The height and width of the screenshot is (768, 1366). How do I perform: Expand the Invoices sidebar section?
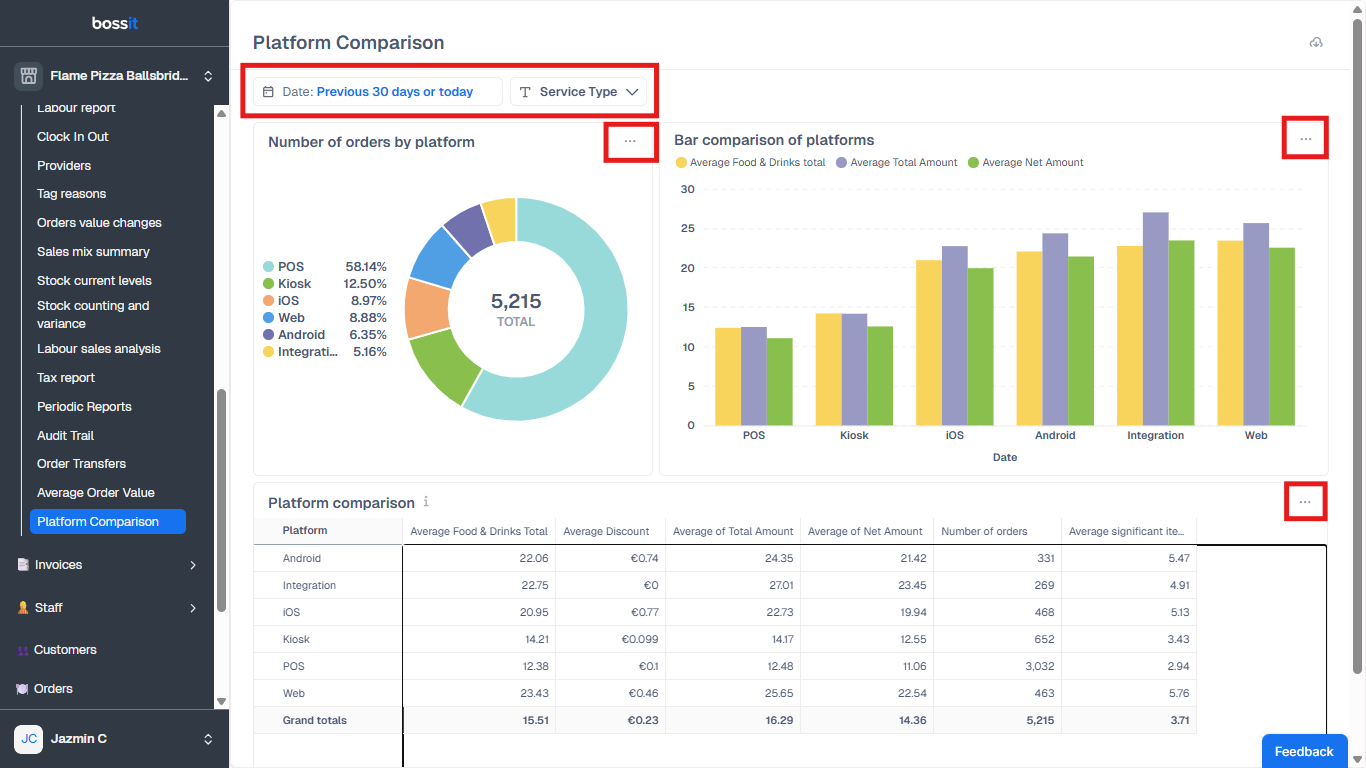tap(107, 565)
